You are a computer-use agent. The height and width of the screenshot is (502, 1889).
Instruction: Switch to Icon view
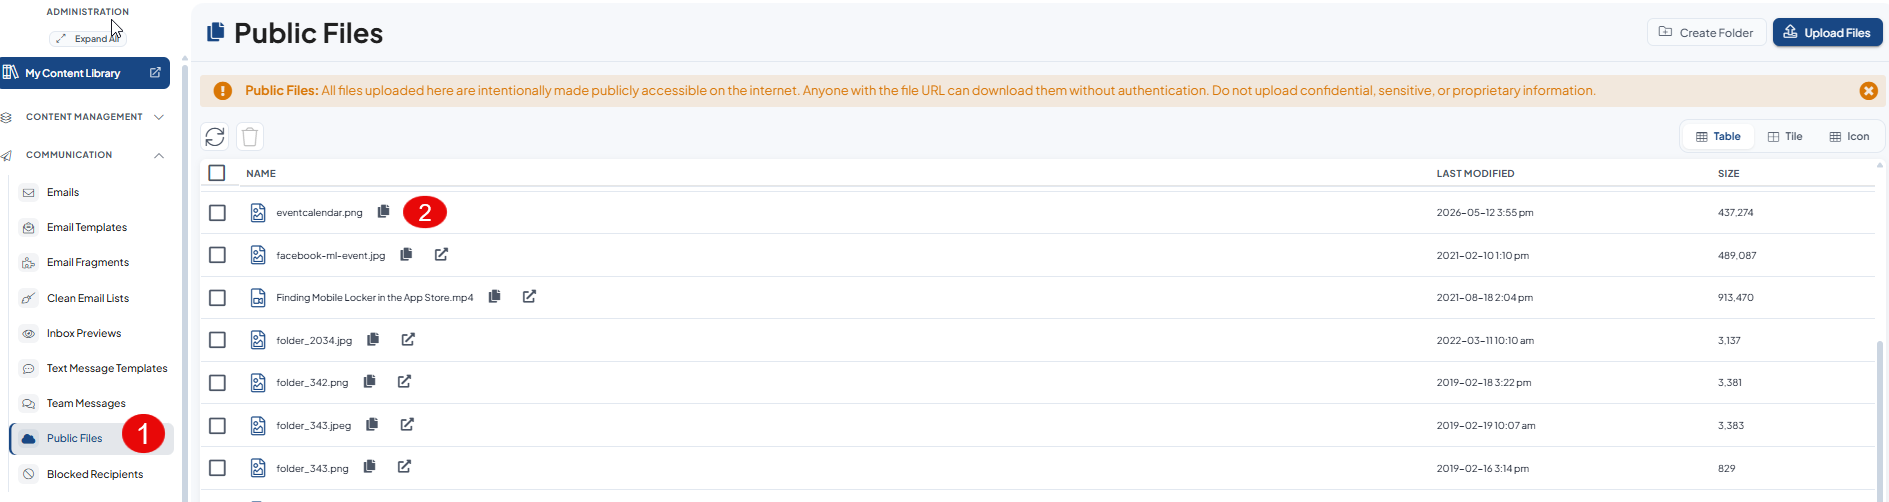(1849, 136)
